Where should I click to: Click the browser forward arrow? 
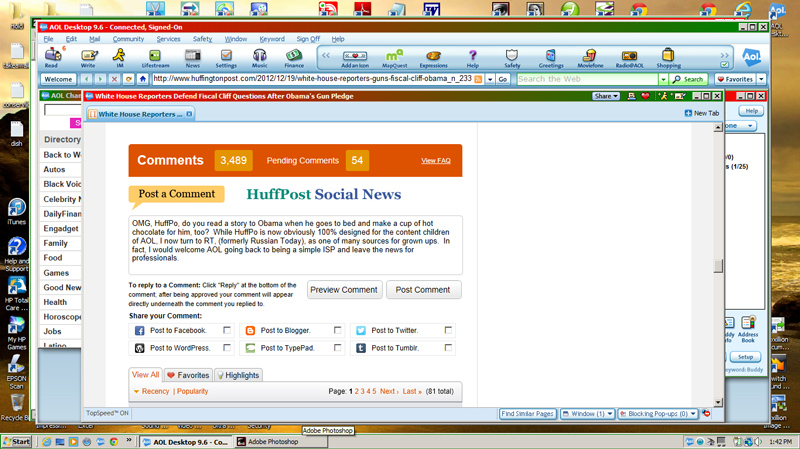click(101, 79)
